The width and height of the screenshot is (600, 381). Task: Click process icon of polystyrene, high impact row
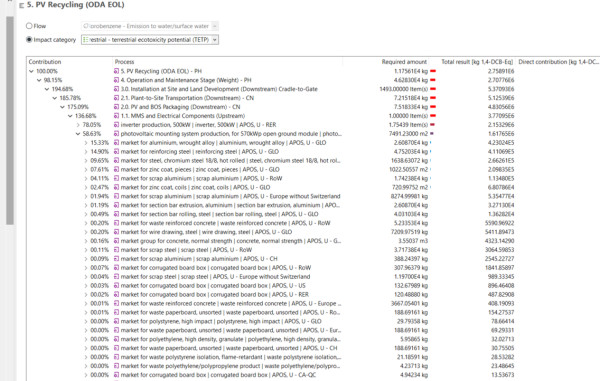(x=116, y=321)
